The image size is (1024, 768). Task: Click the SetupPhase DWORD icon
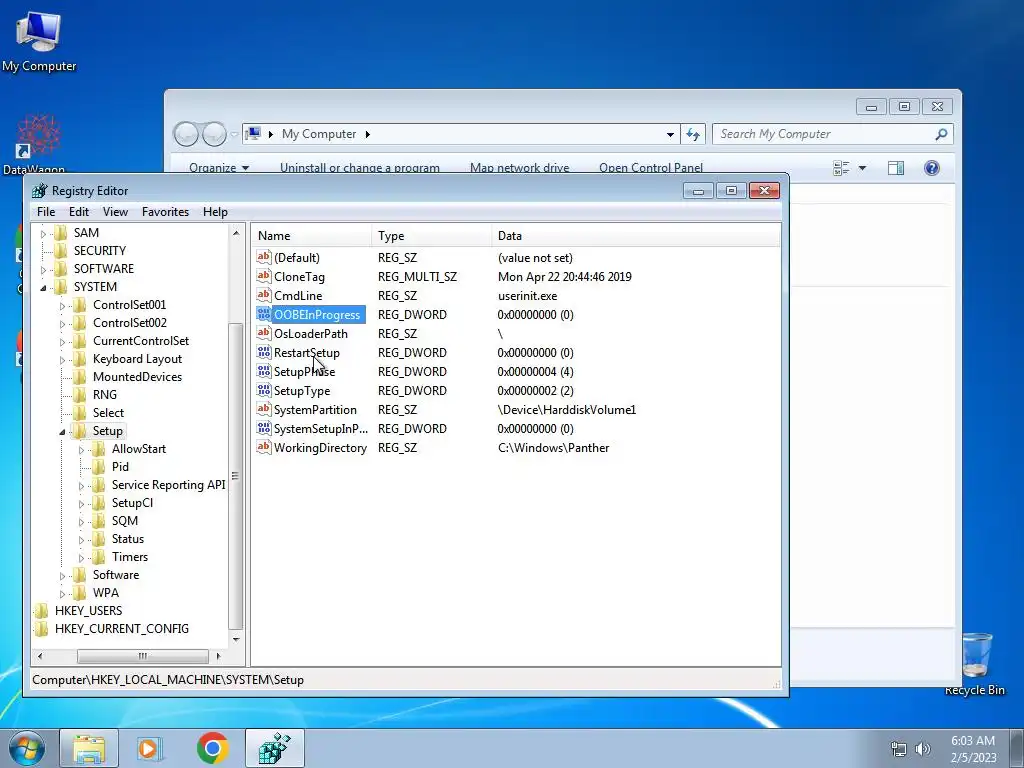(264, 372)
